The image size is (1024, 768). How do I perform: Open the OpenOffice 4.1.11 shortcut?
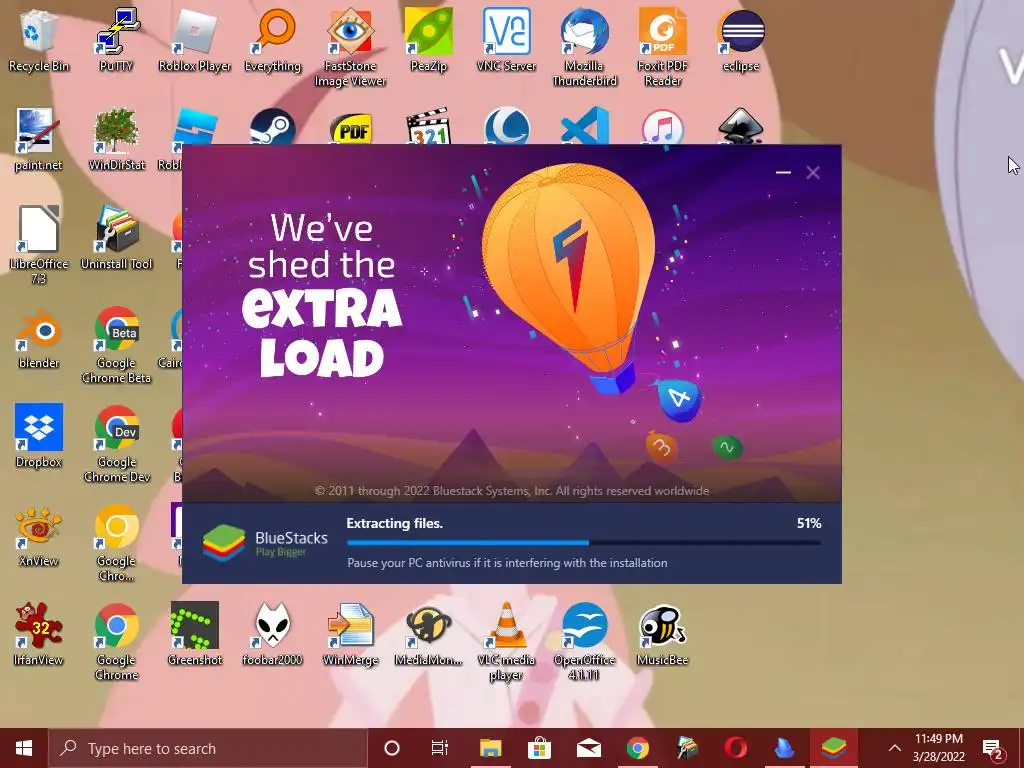[584, 641]
